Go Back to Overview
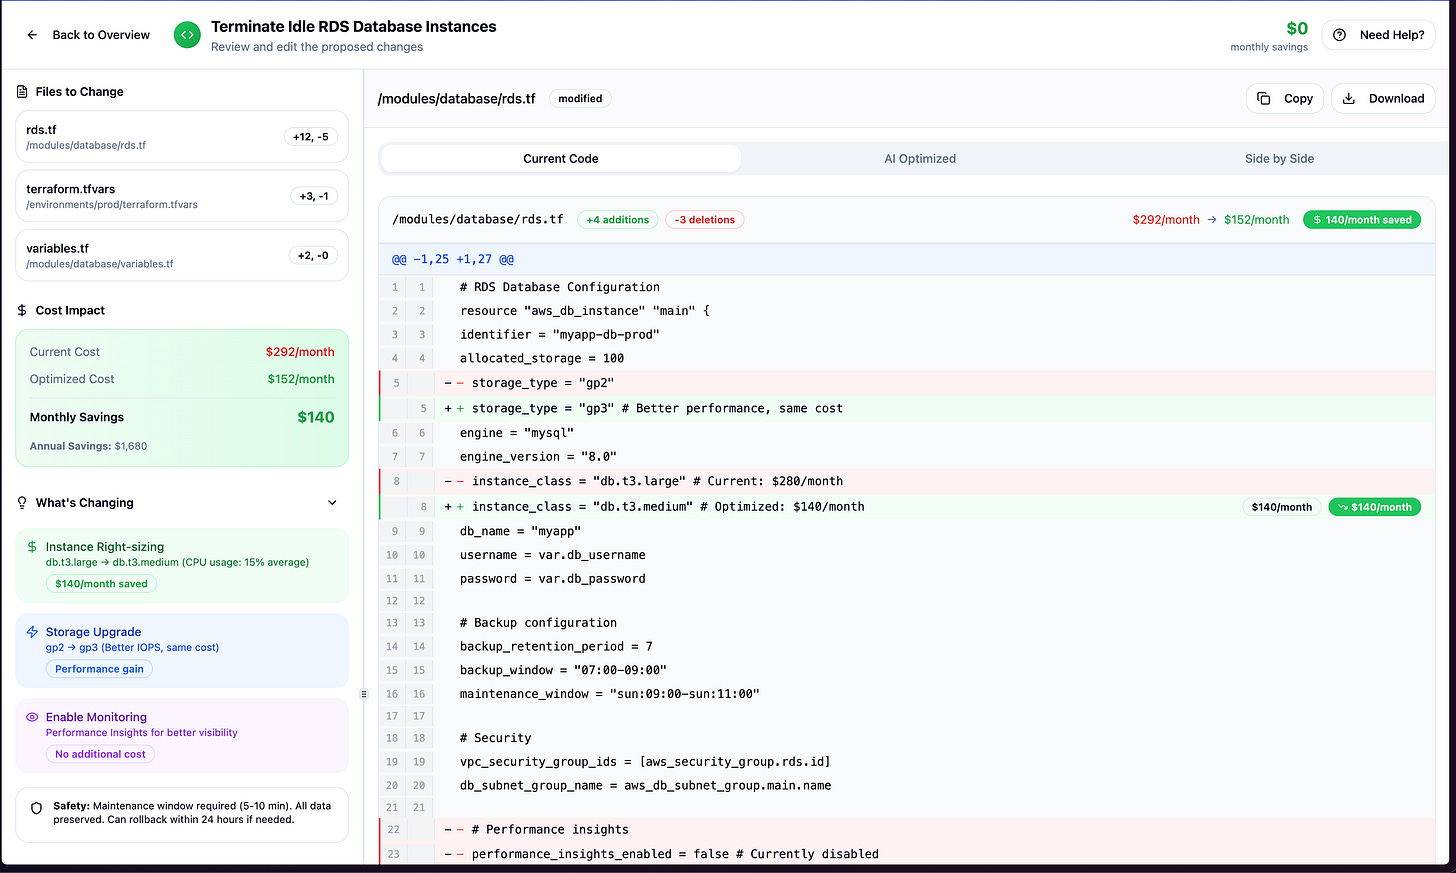This screenshot has height=873, width=1456. click(x=89, y=35)
